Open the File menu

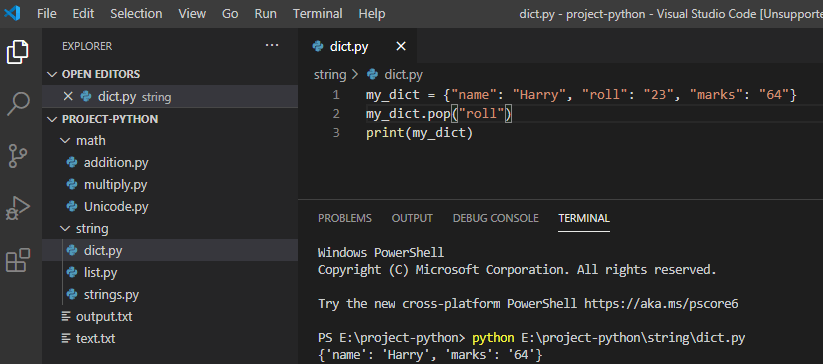point(47,14)
